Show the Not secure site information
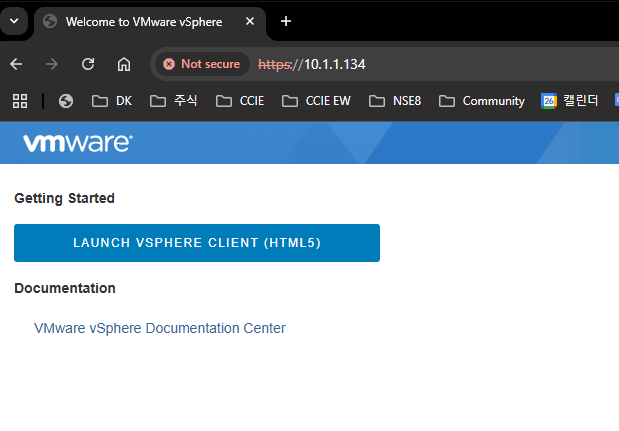Viewport: 619px width, 431px height. (x=202, y=64)
